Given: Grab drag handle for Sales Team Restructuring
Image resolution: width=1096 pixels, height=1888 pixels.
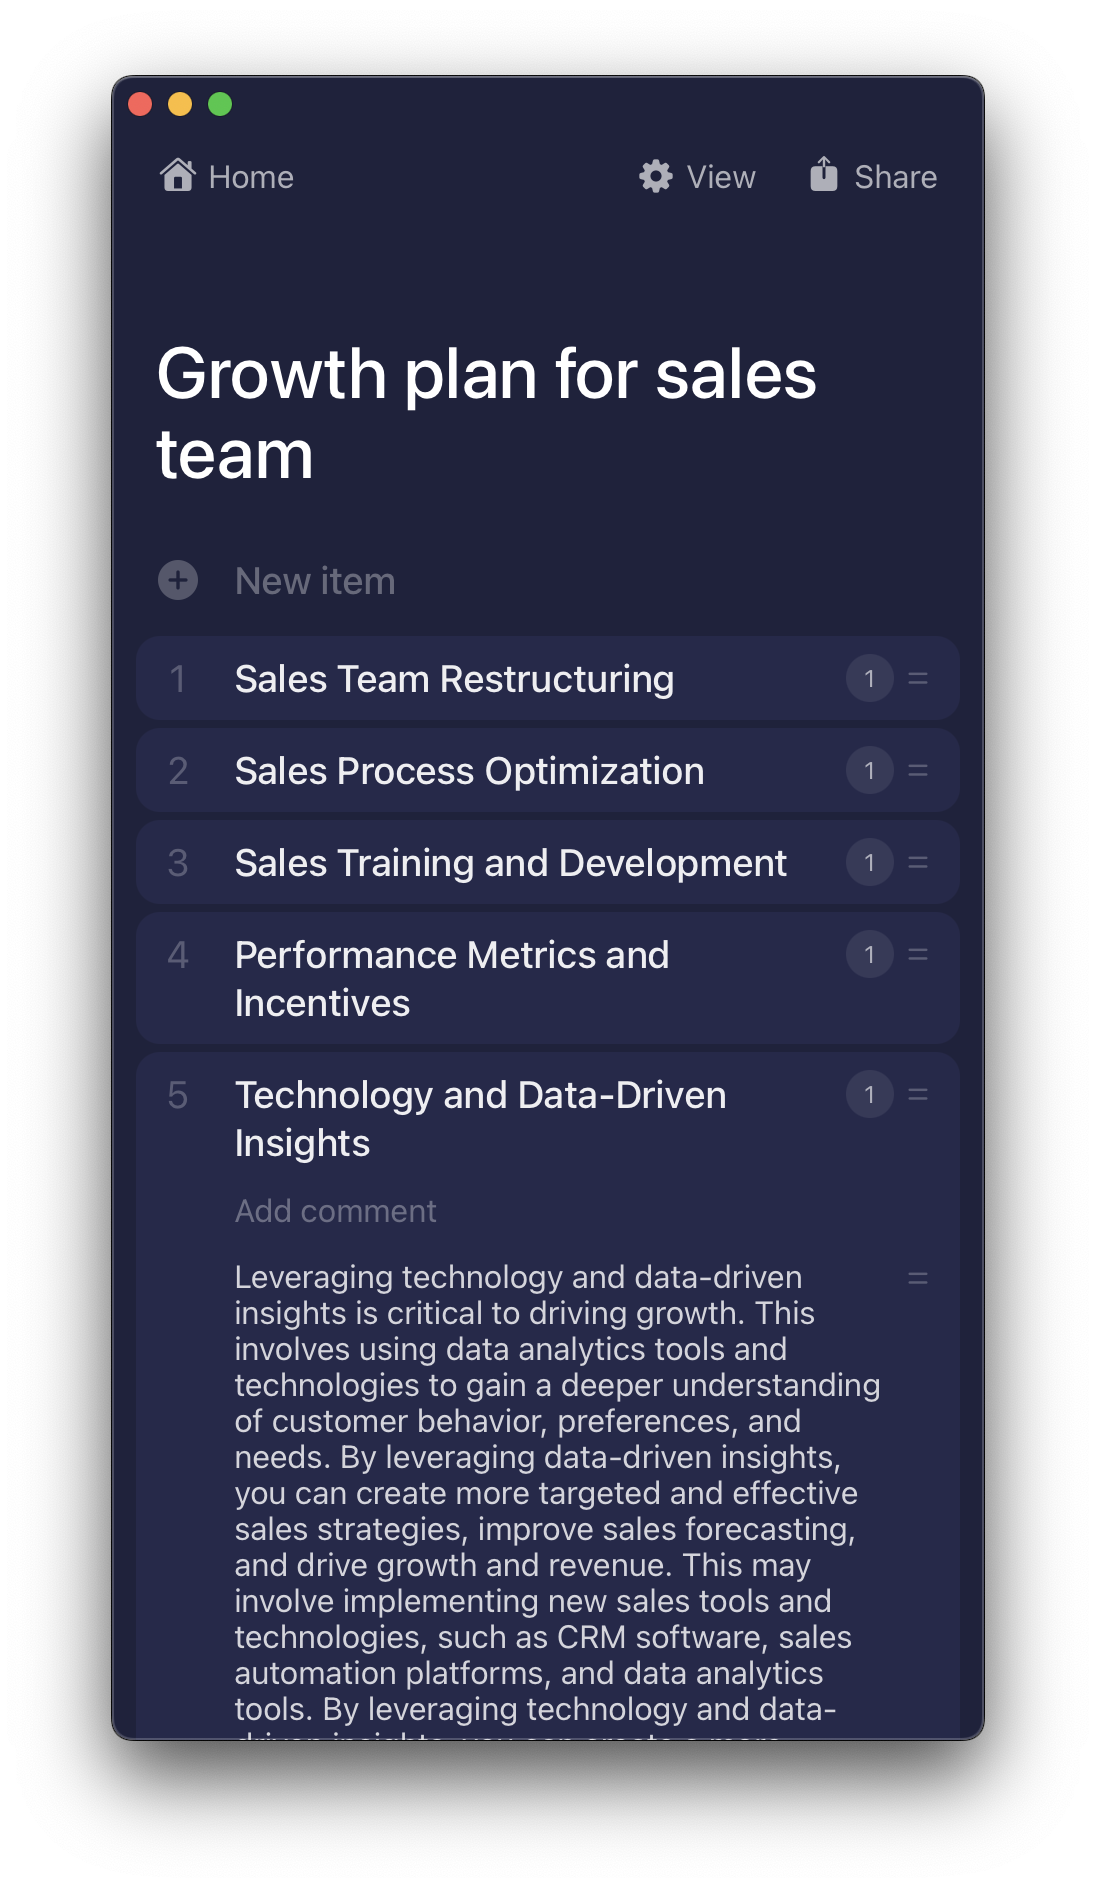Looking at the screenshot, I should pyautogui.click(x=918, y=679).
